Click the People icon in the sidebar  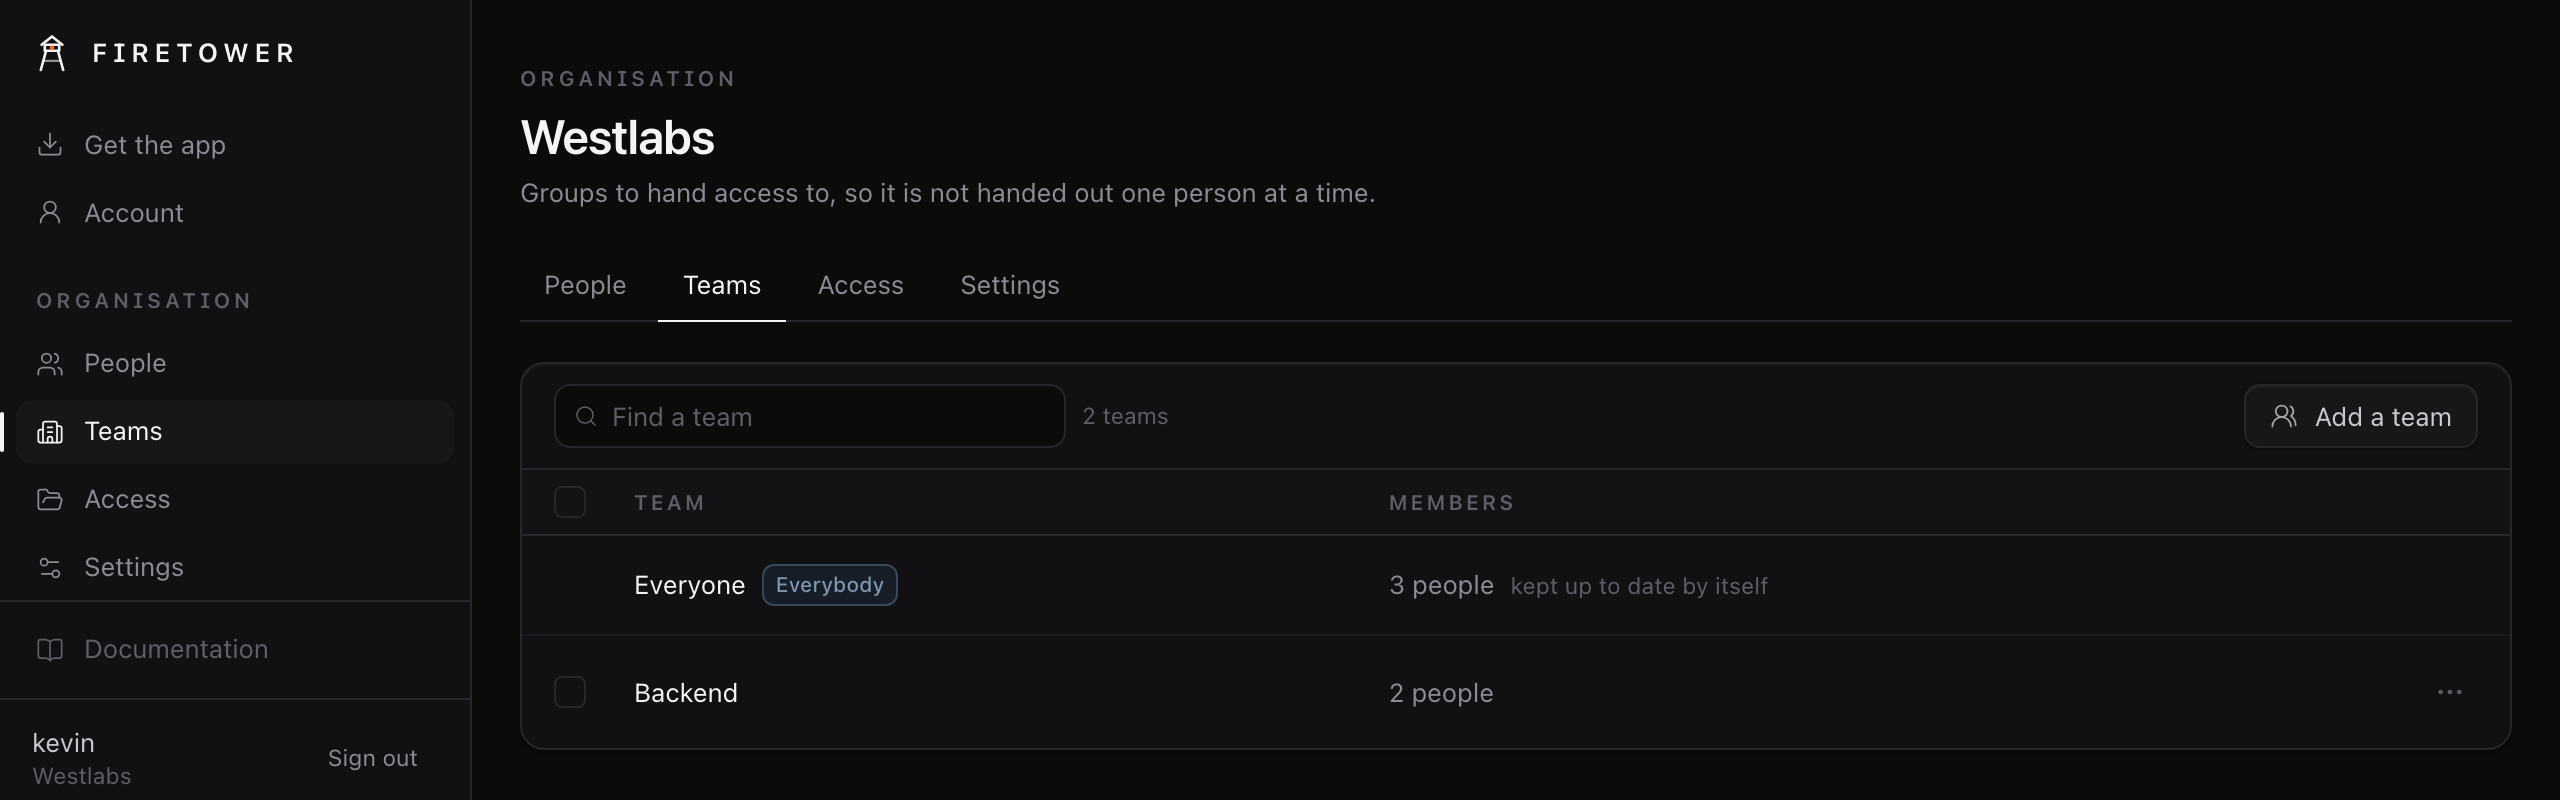(x=50, y=364)
